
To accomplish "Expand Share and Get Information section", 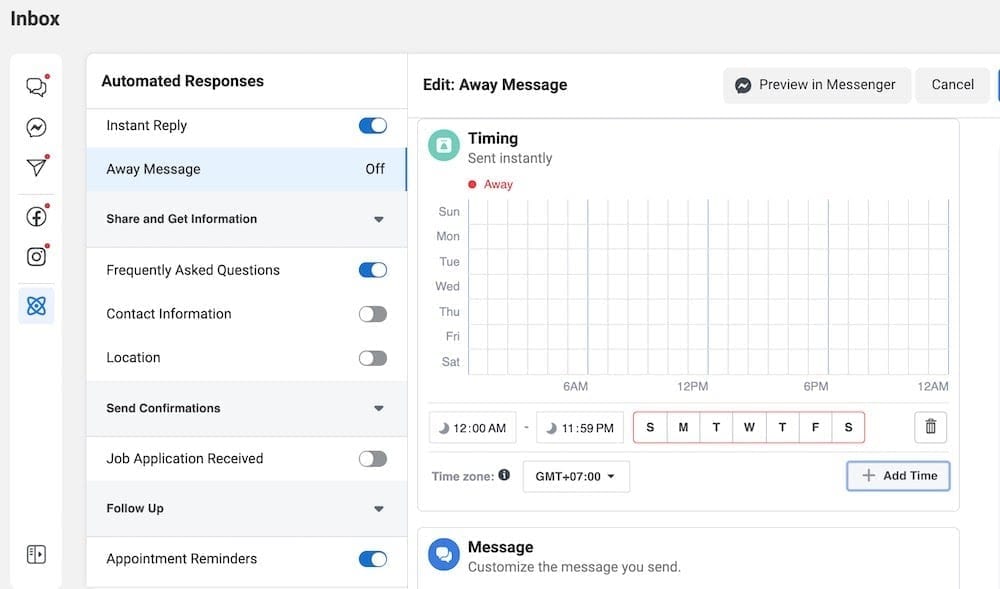I will click(379, 219).
